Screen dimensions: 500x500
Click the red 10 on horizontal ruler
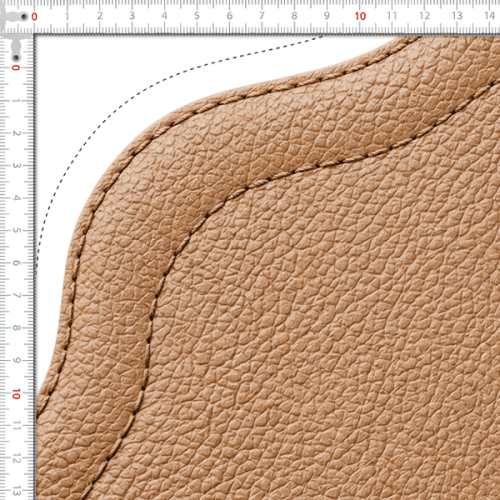tap(360, 16)
